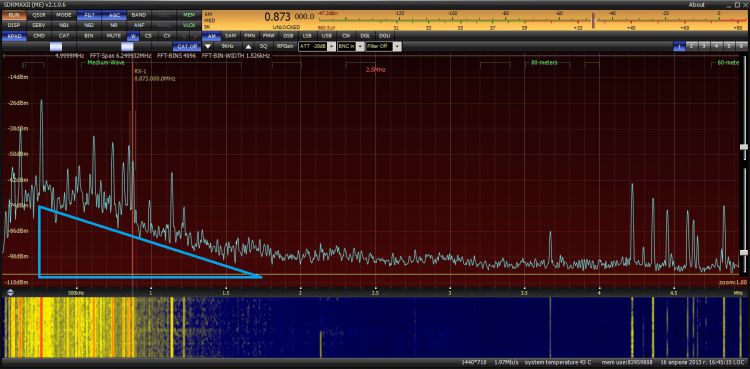Toggle the KPAD keypad button

[14, 35]
